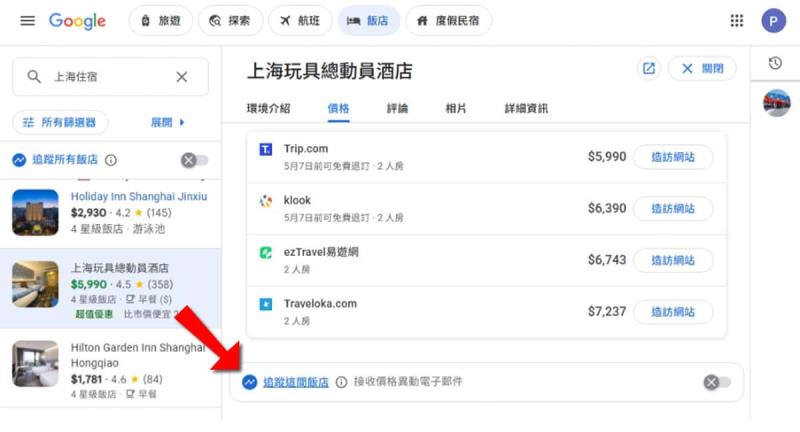
Task: Click the 追蹤這間飯店 trend icon
Action: [249, 382]
